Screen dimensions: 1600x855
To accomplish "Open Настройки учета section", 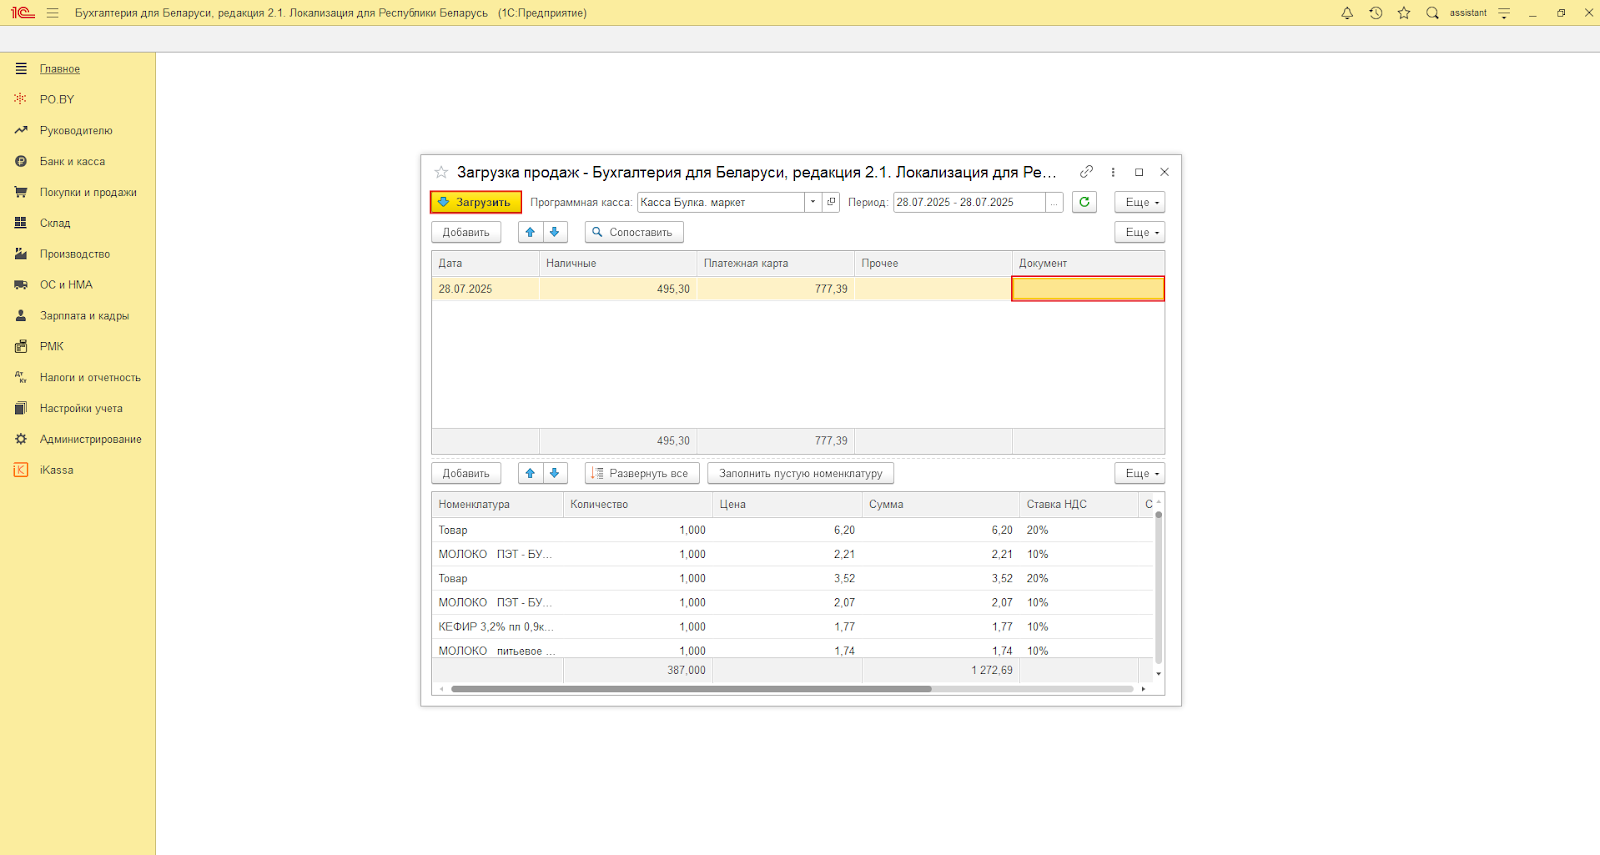I will [x=81, y=409].
